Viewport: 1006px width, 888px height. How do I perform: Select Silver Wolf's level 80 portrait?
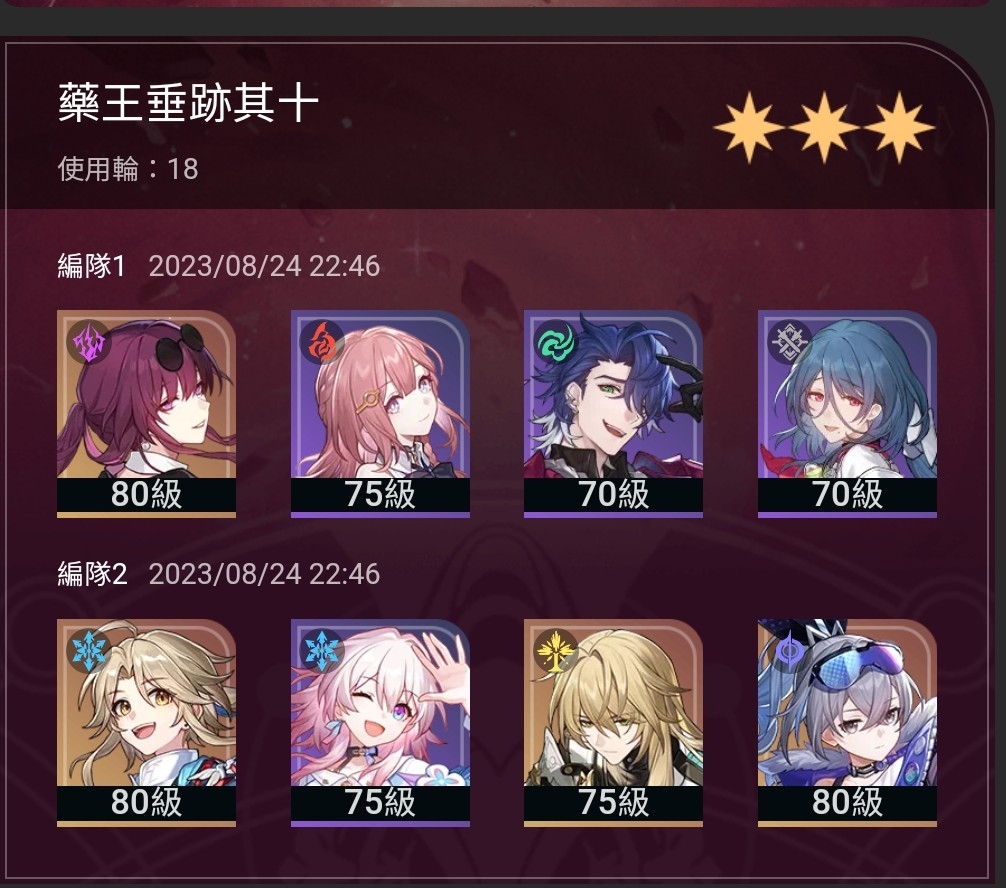point(847,722)
